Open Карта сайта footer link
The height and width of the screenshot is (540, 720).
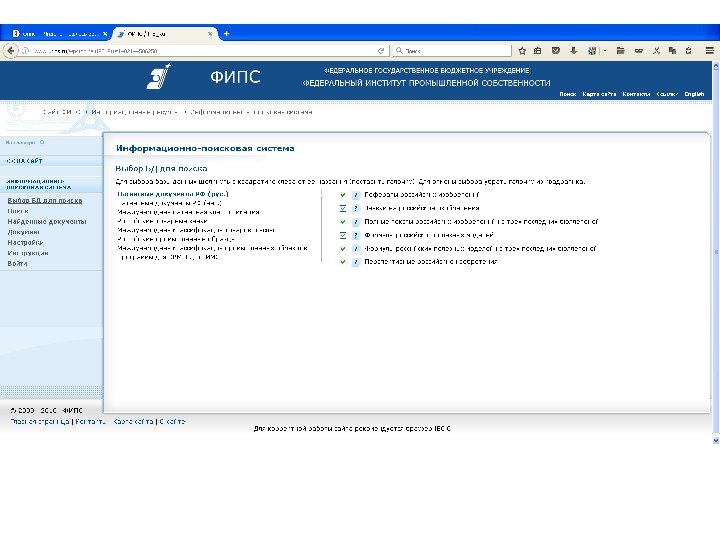tap(133, 422)
